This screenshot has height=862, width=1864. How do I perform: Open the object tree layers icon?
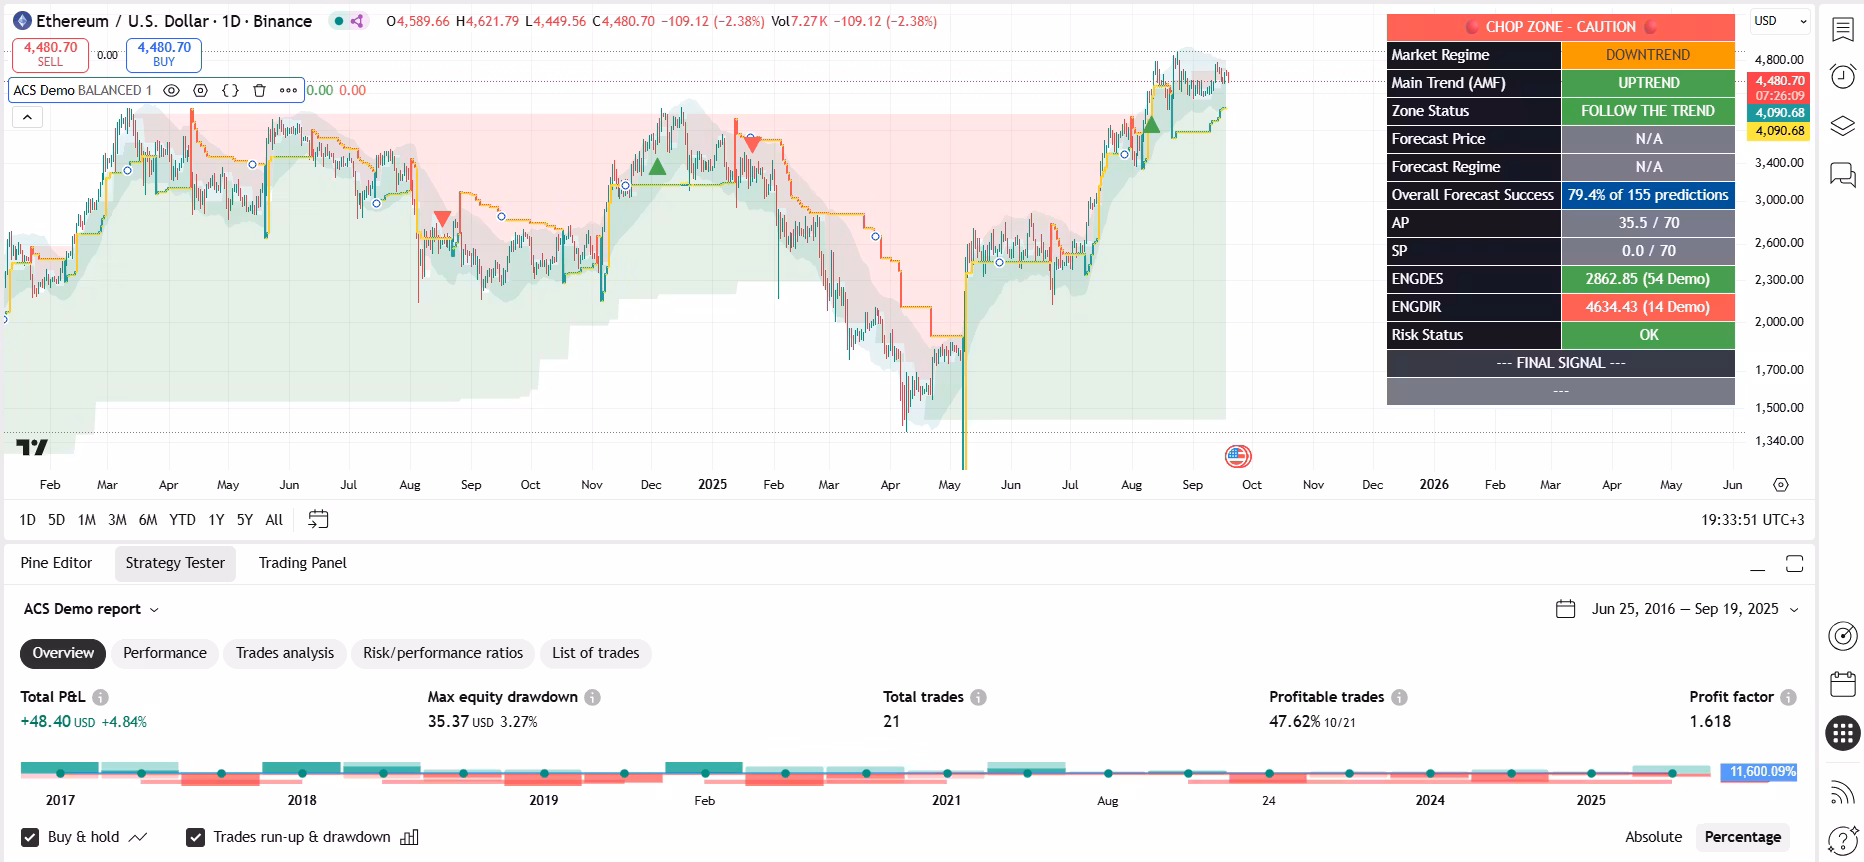tap(1842, 126)
